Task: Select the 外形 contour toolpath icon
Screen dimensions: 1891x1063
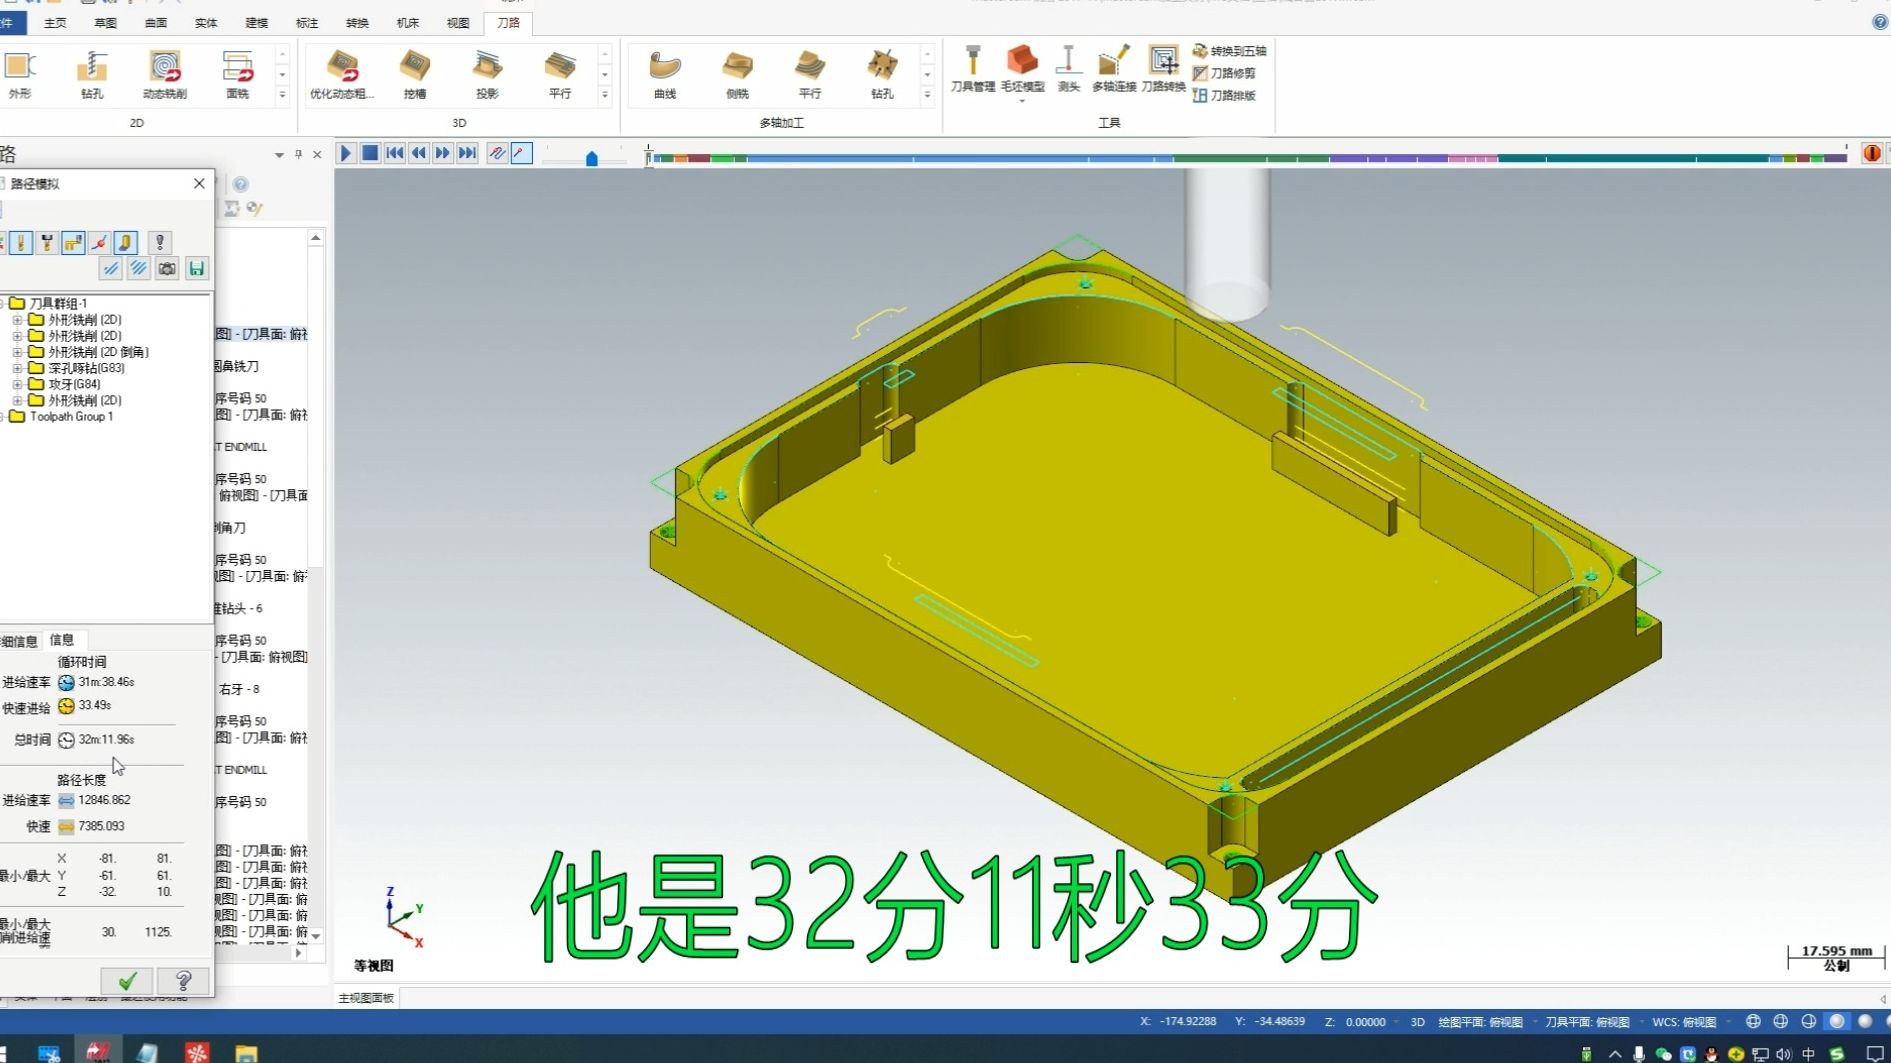Action: point(20,75)
